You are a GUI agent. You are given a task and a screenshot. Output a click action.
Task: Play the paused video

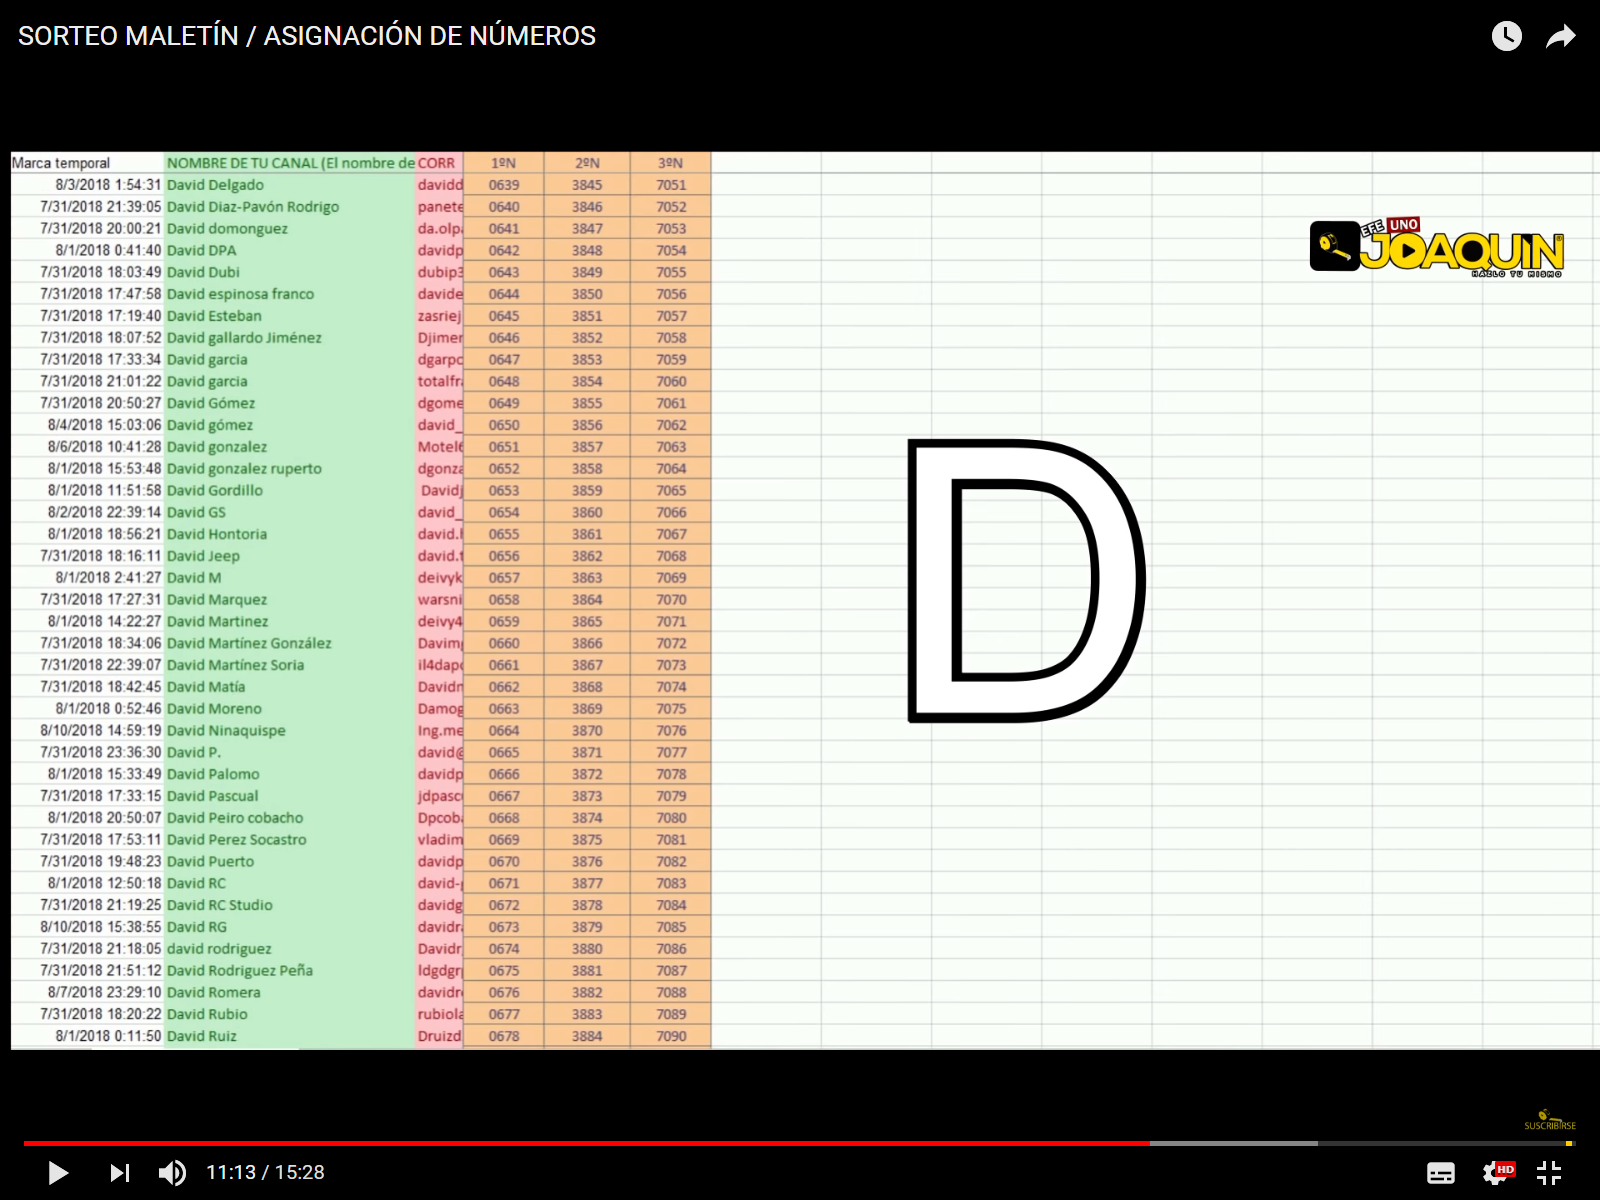coord(58,1172)
